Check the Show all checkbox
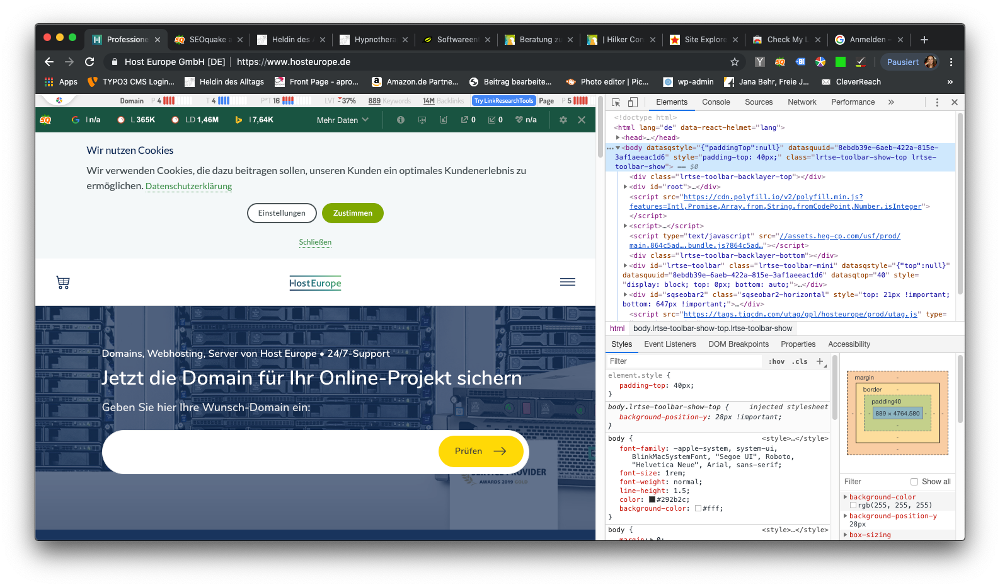The image size is (1000, 587). (914, 482)
